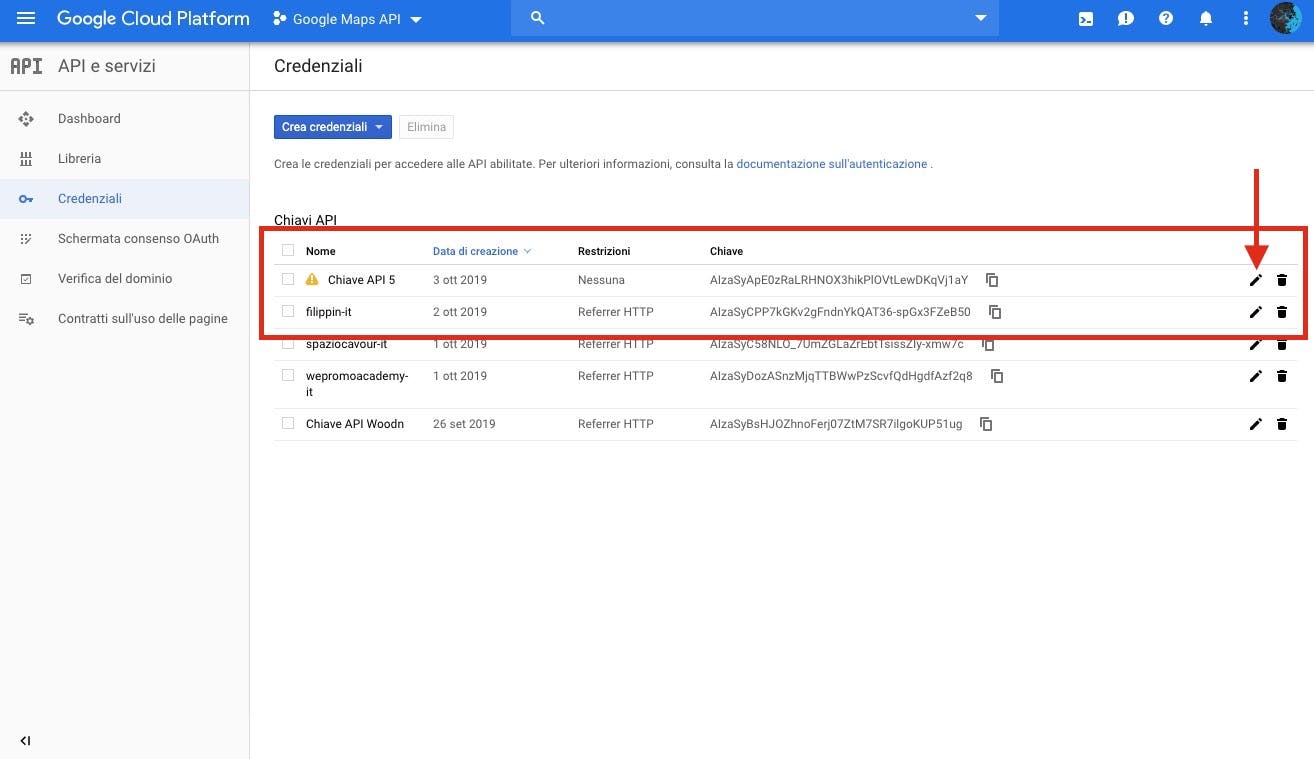1314x759 pixels.
Task: Open the Google account avatar
Action: pos(1286,18)
